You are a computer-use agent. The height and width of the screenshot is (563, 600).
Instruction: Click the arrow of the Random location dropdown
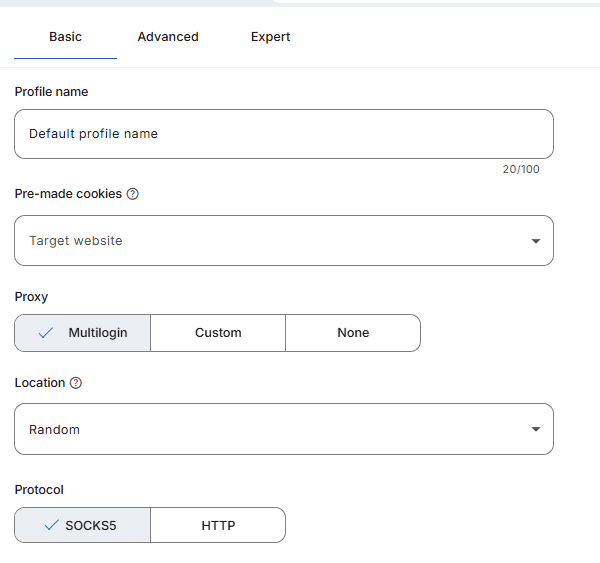(536, 429)
